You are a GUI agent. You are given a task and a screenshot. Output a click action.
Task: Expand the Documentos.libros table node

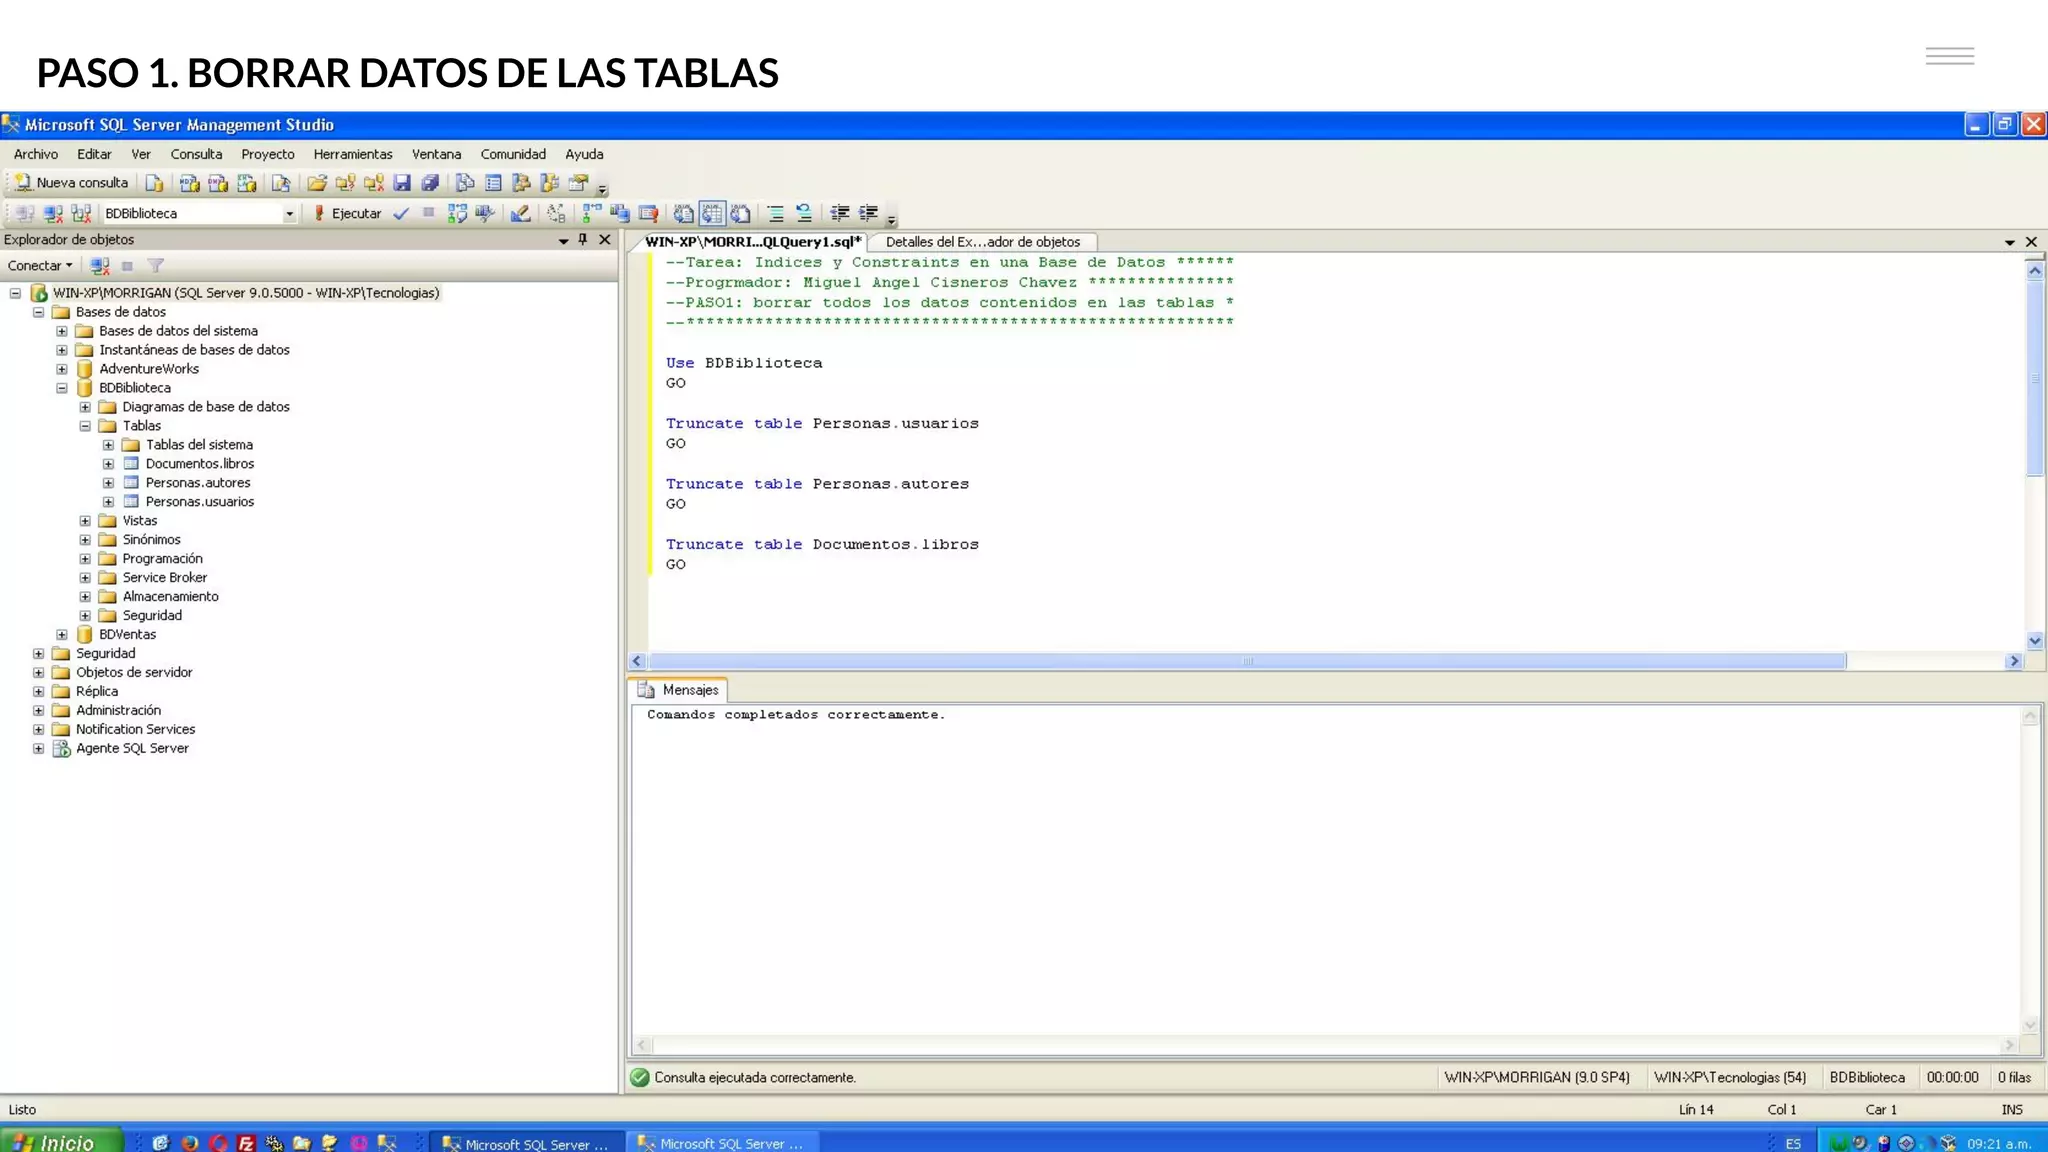coord(108,464)
